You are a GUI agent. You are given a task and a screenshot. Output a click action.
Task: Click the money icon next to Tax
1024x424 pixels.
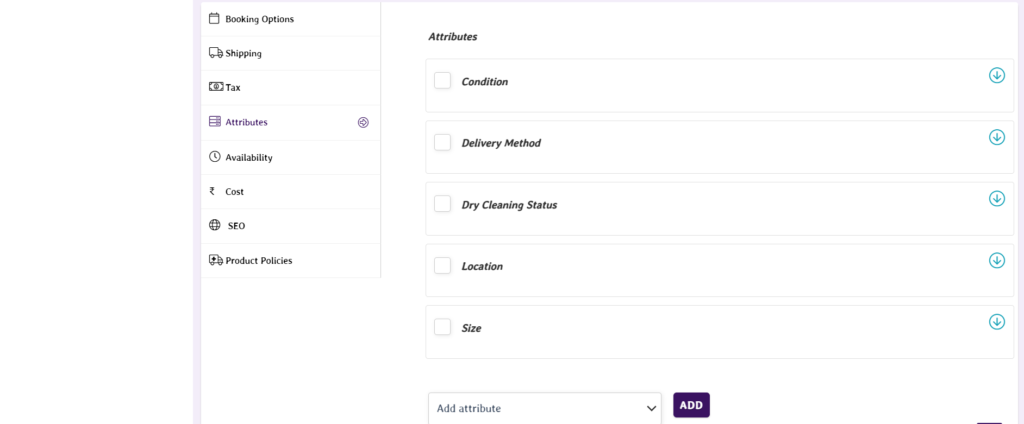click(215, 87)
